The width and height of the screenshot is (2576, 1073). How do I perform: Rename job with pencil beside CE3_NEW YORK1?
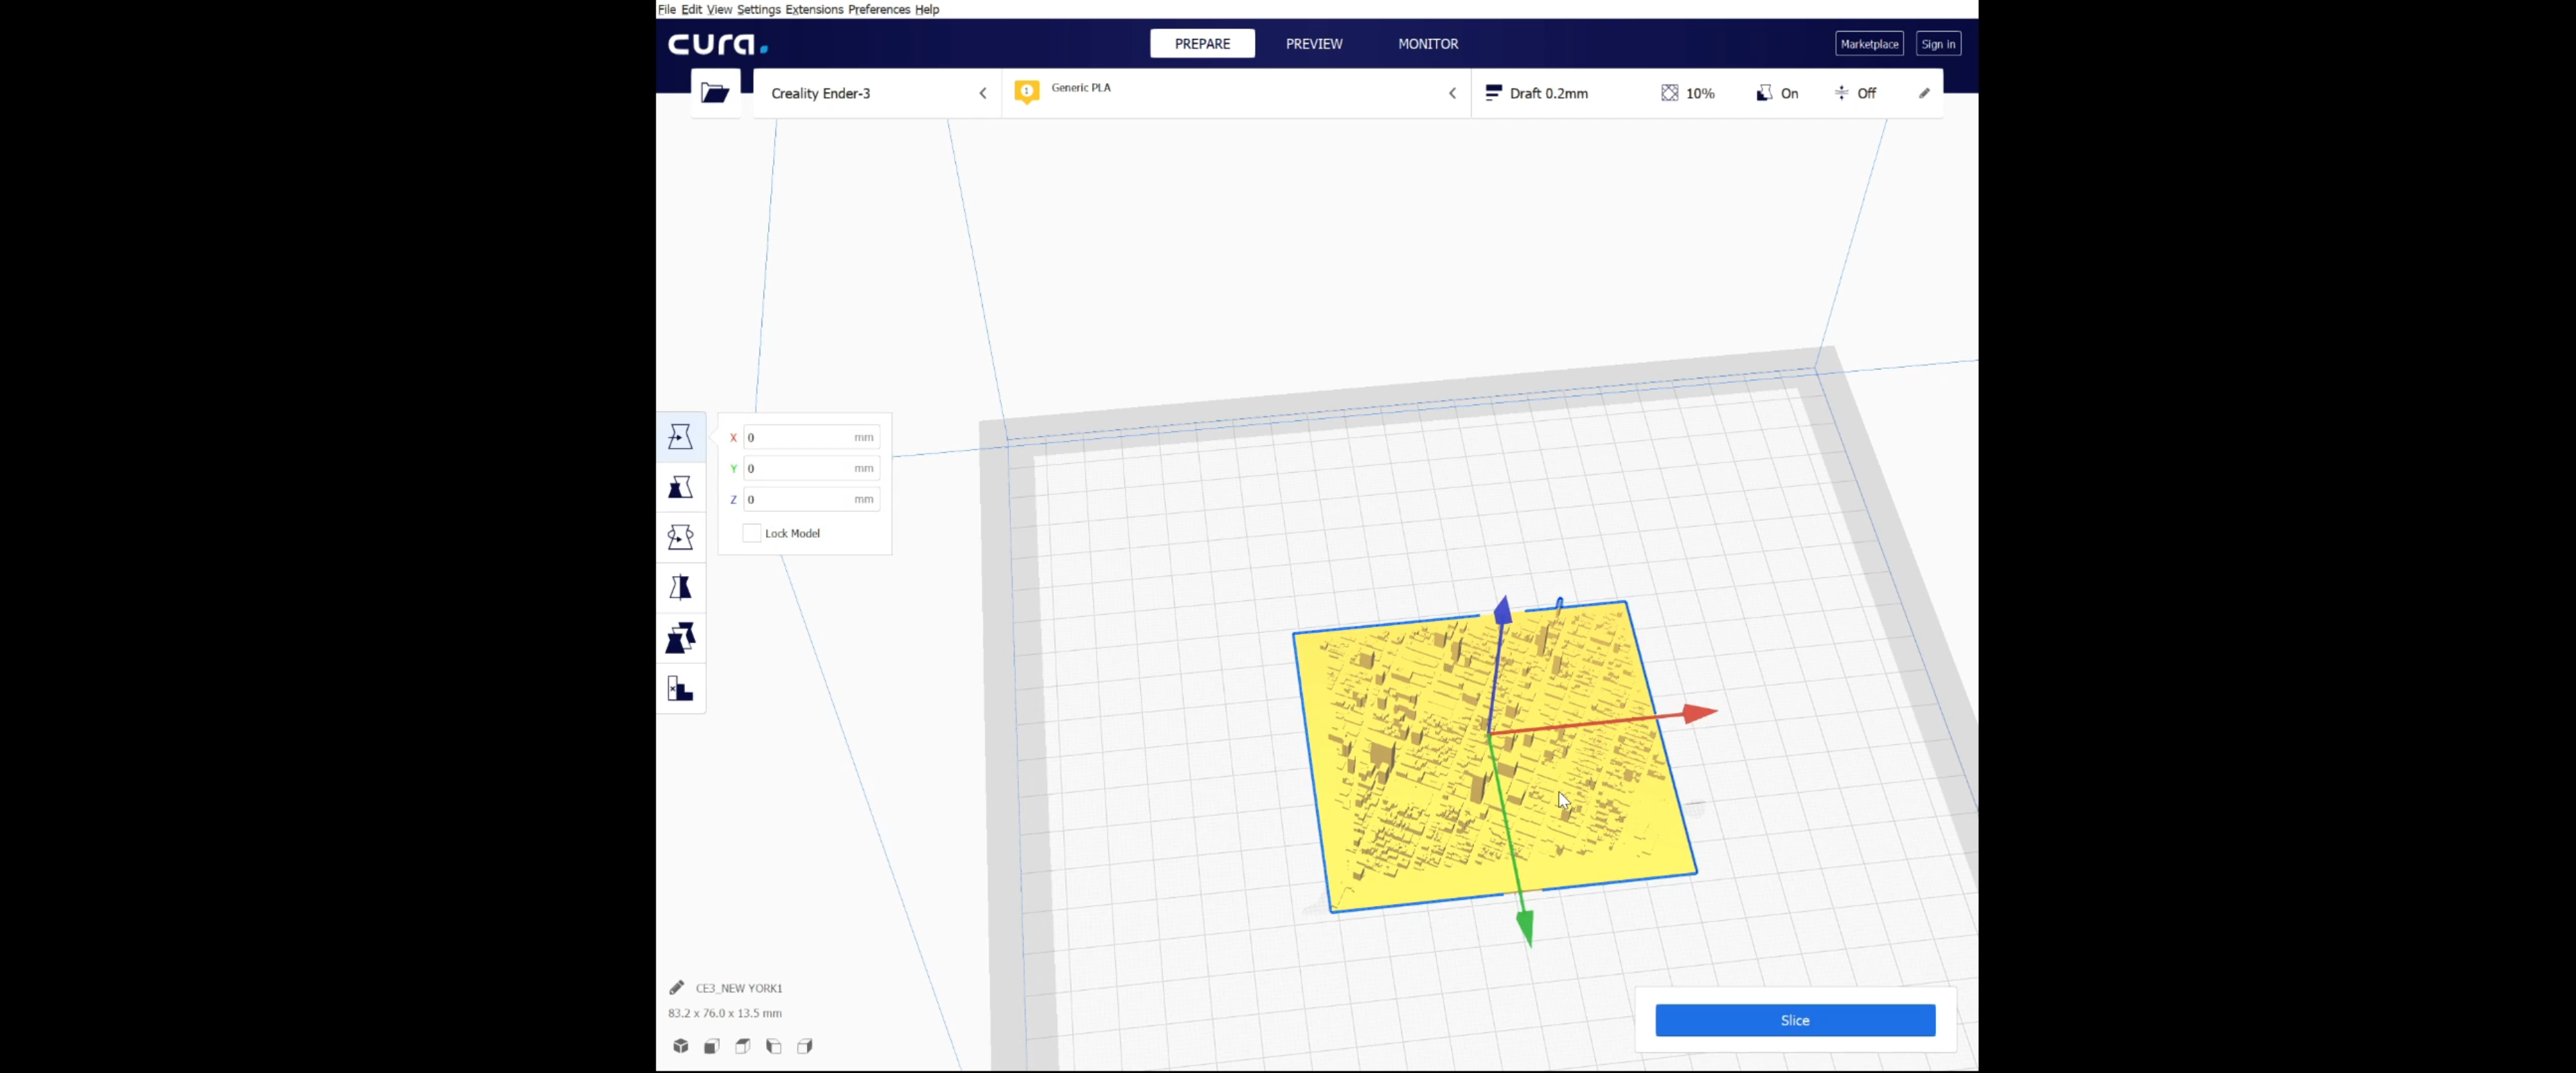pyautogui.click(x=677, y=988)
